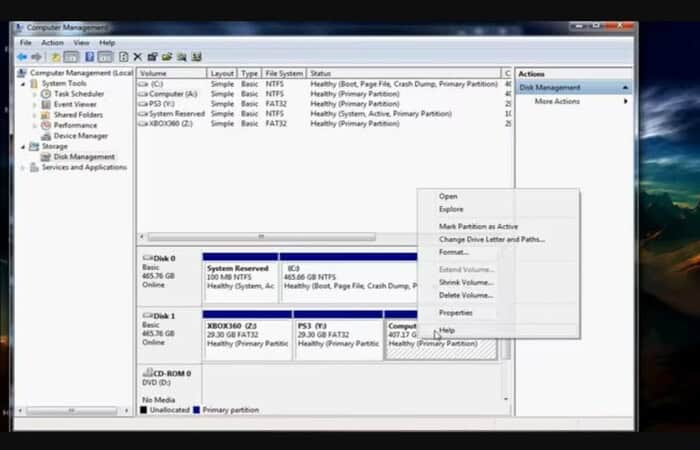Viewport: 700px width, 450px height.
Task: Expand the Shared Folders node
Action: [35, 115]
